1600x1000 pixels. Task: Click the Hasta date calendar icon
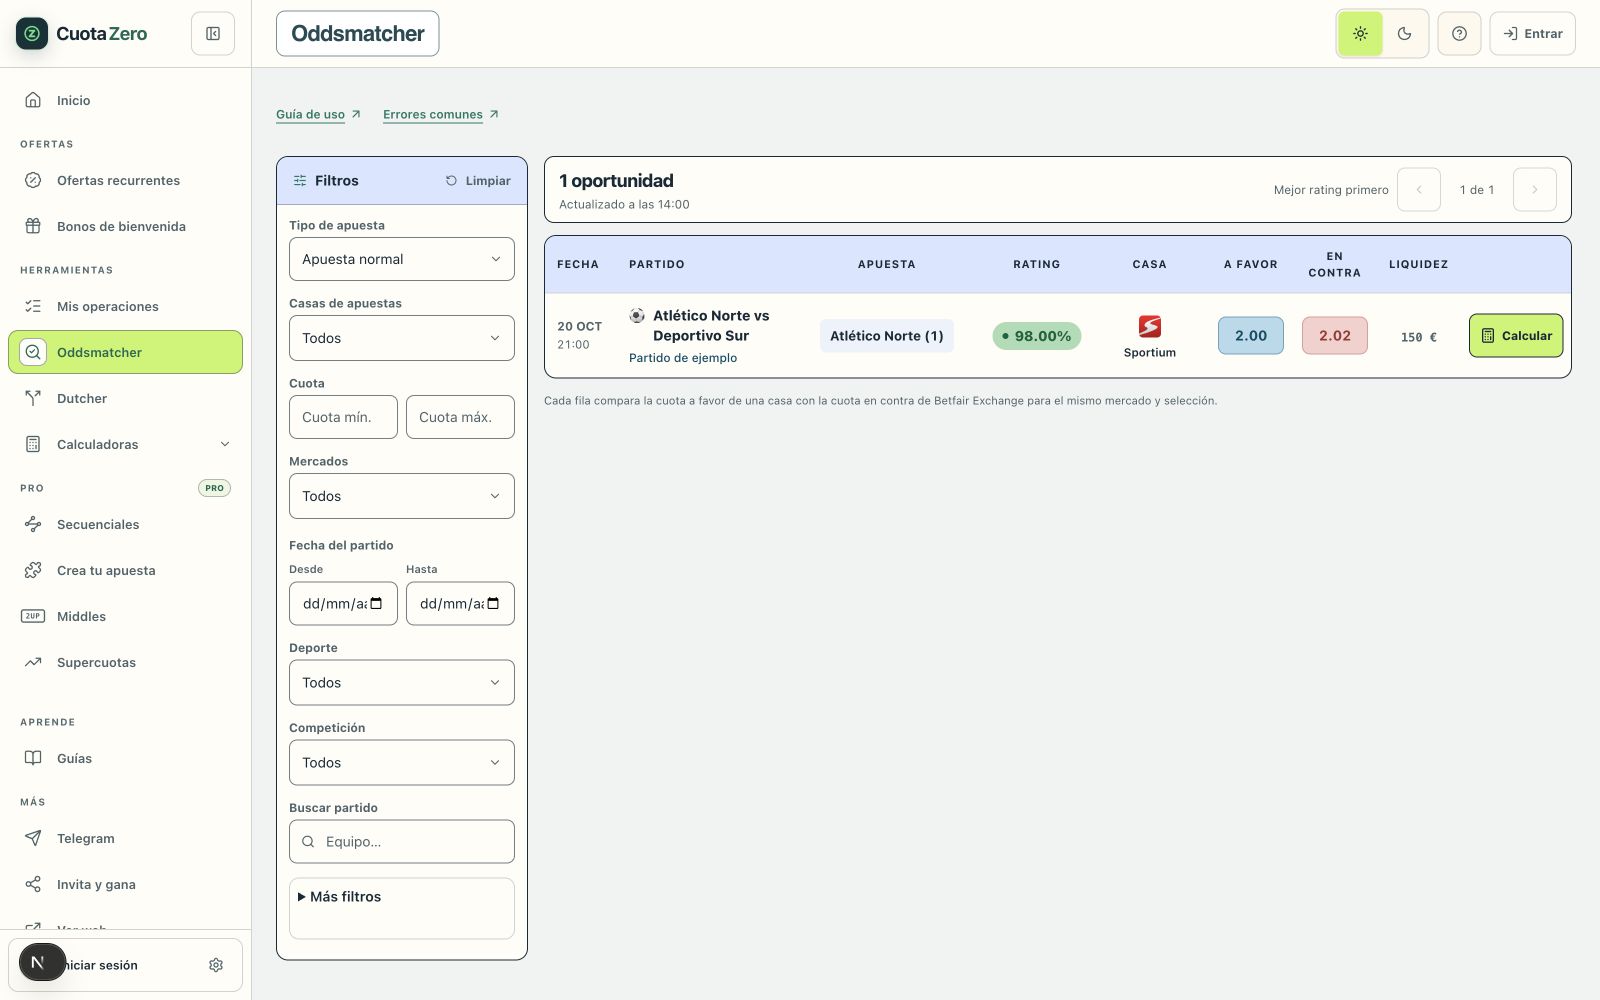tap(493, 604)
